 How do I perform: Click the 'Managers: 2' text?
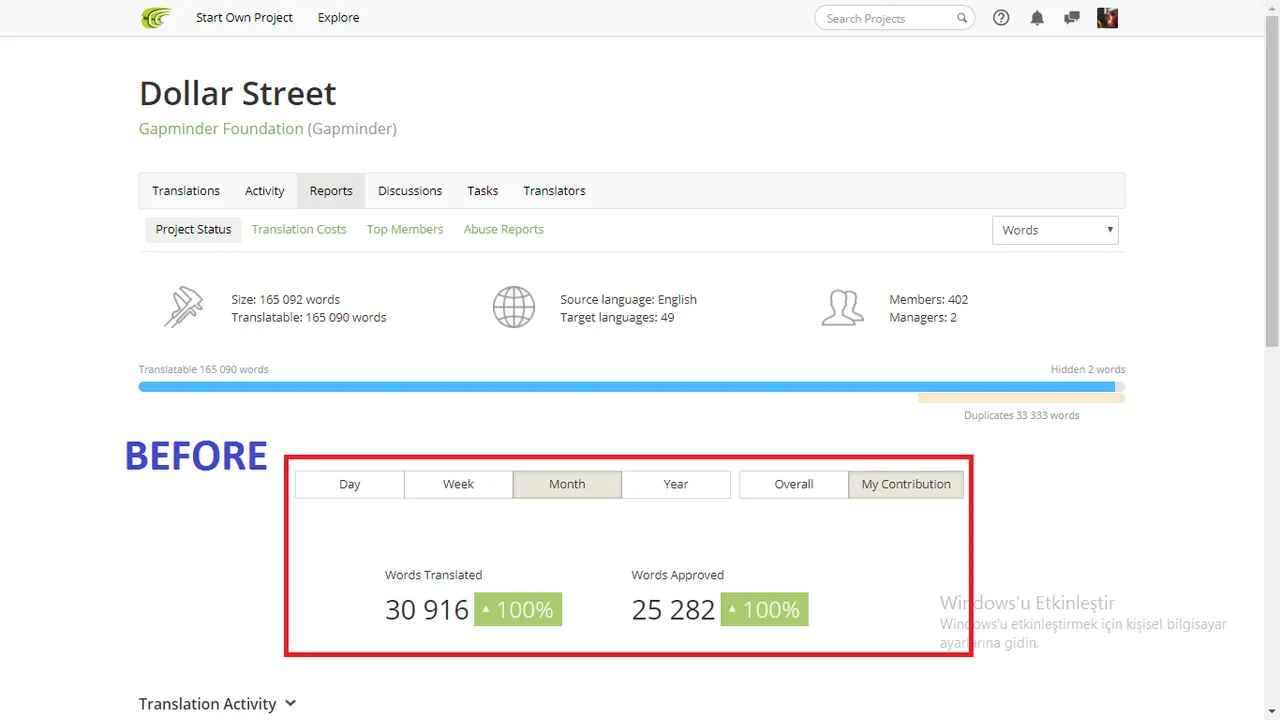[923, 317]
